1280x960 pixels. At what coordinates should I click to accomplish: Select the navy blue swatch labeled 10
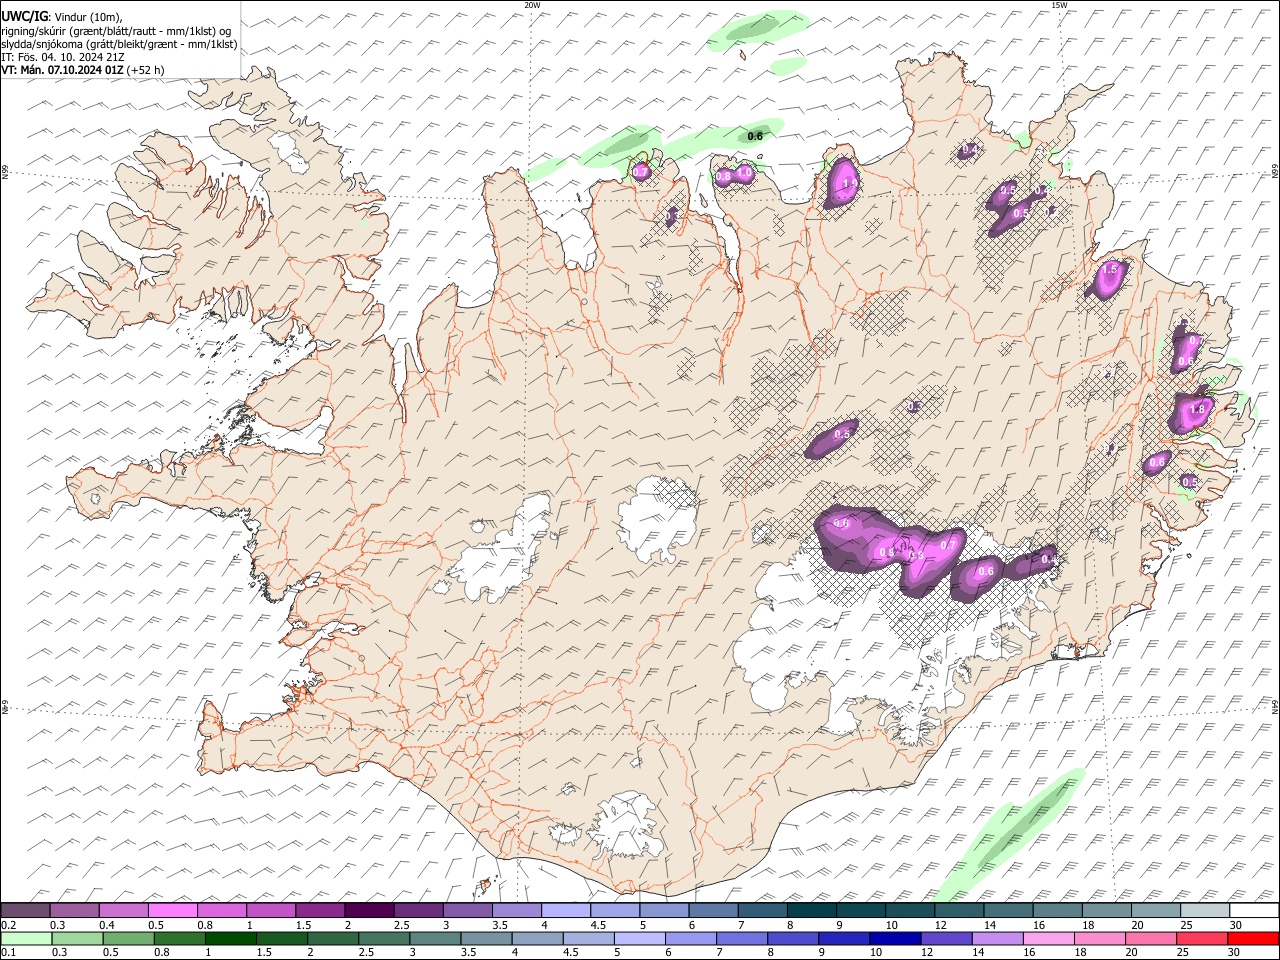pyautogui.click(x=895, y=938)
